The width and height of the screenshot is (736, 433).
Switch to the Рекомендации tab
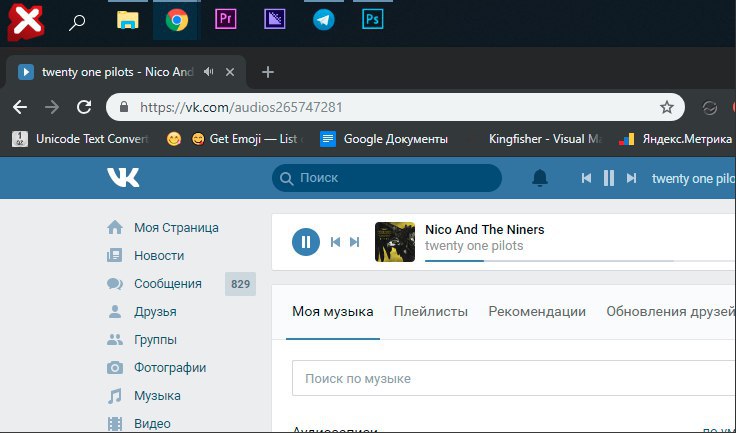click(x=537, y=311)
